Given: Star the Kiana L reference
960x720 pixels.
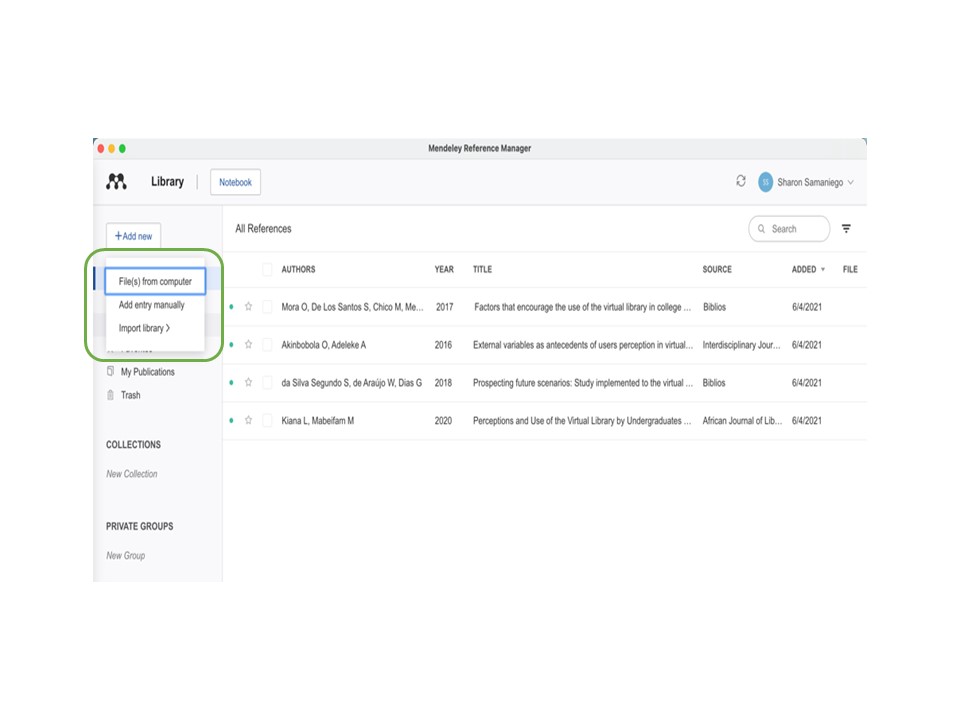Looking at the screenshot, I should coord(249,420).
